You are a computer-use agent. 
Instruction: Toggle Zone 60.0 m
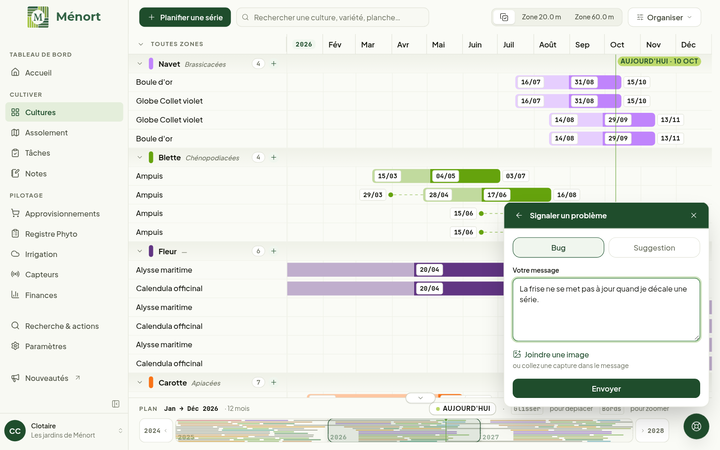tap(594, 17)
